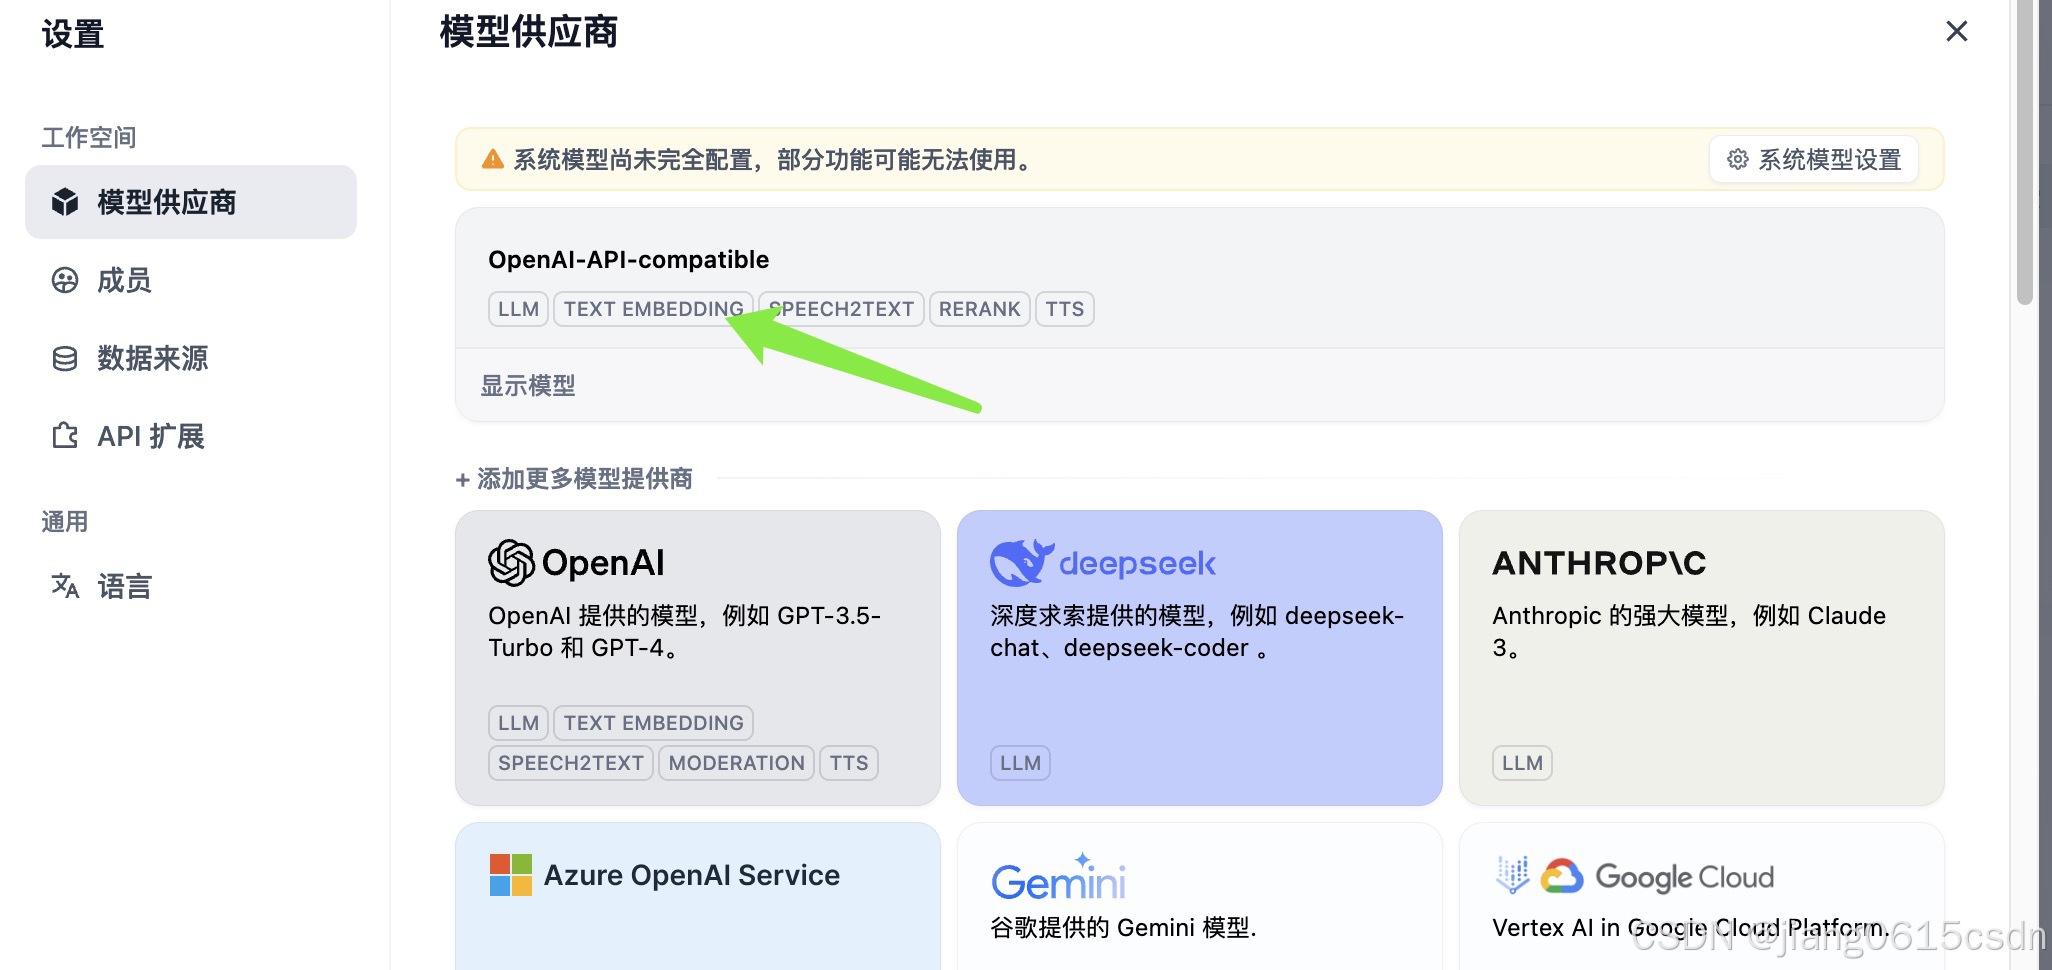Image resolution: width=2052 pixels, height=970 pixels.
Task: Click the 系统模型尚未完全配置 warning text
Action: tap(774, 159)
